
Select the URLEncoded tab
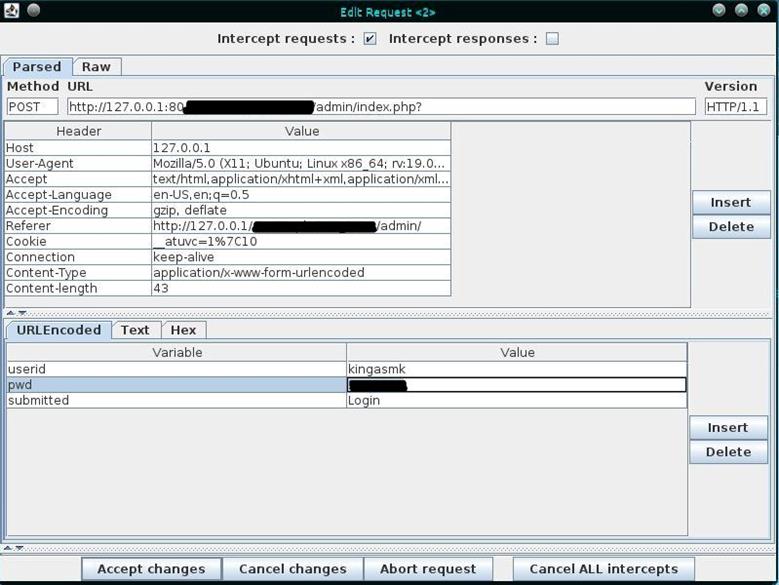pyautogui.click(x=58, y=330)
